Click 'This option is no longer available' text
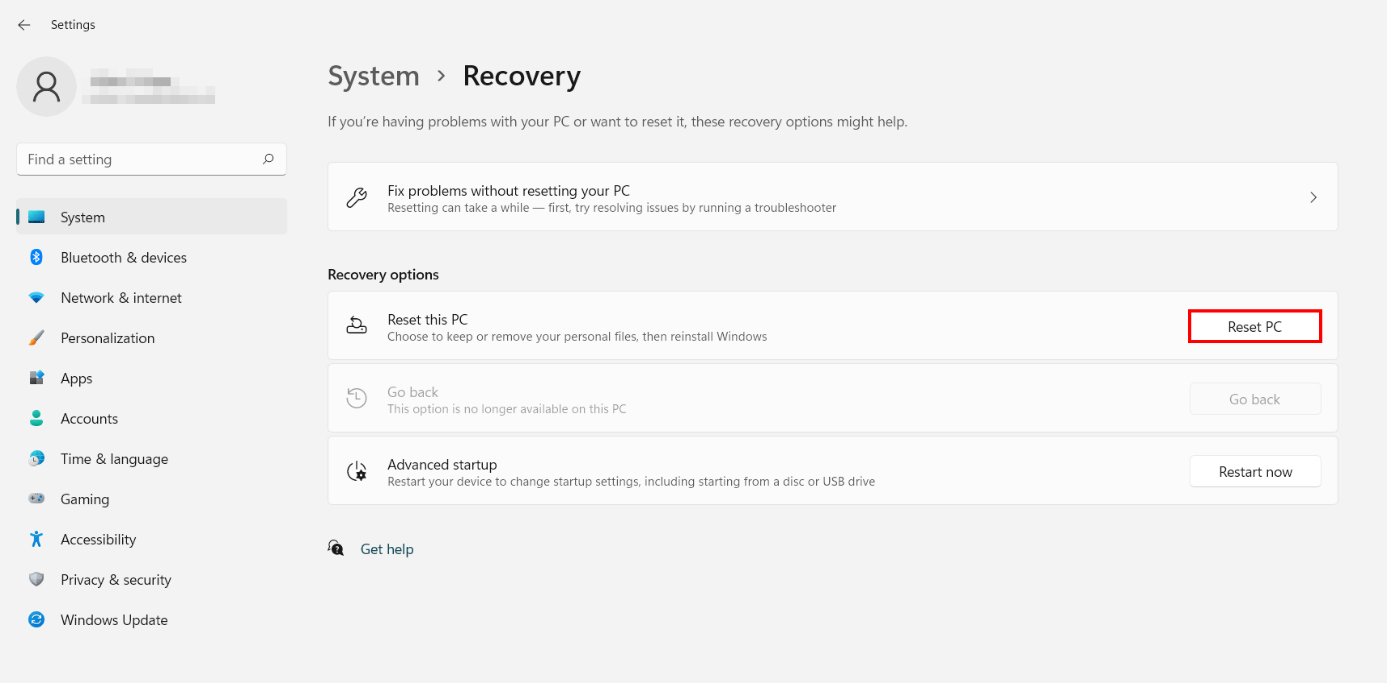Image resolution: width=1387 pixels, height=683 pixels. pyautogui.click(x=507, y=409)
